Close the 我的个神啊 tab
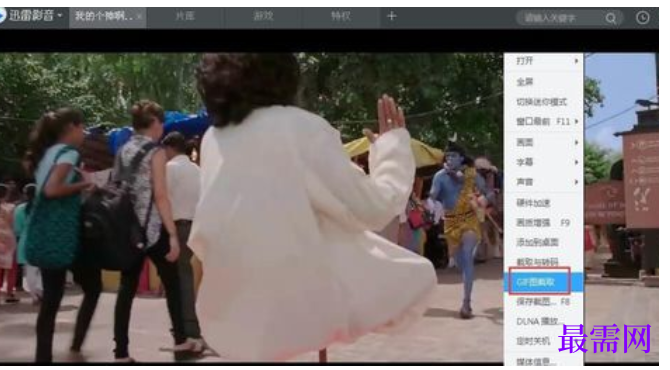The height and width of the screenshot is (370, 670). click(x=139, y=17)
